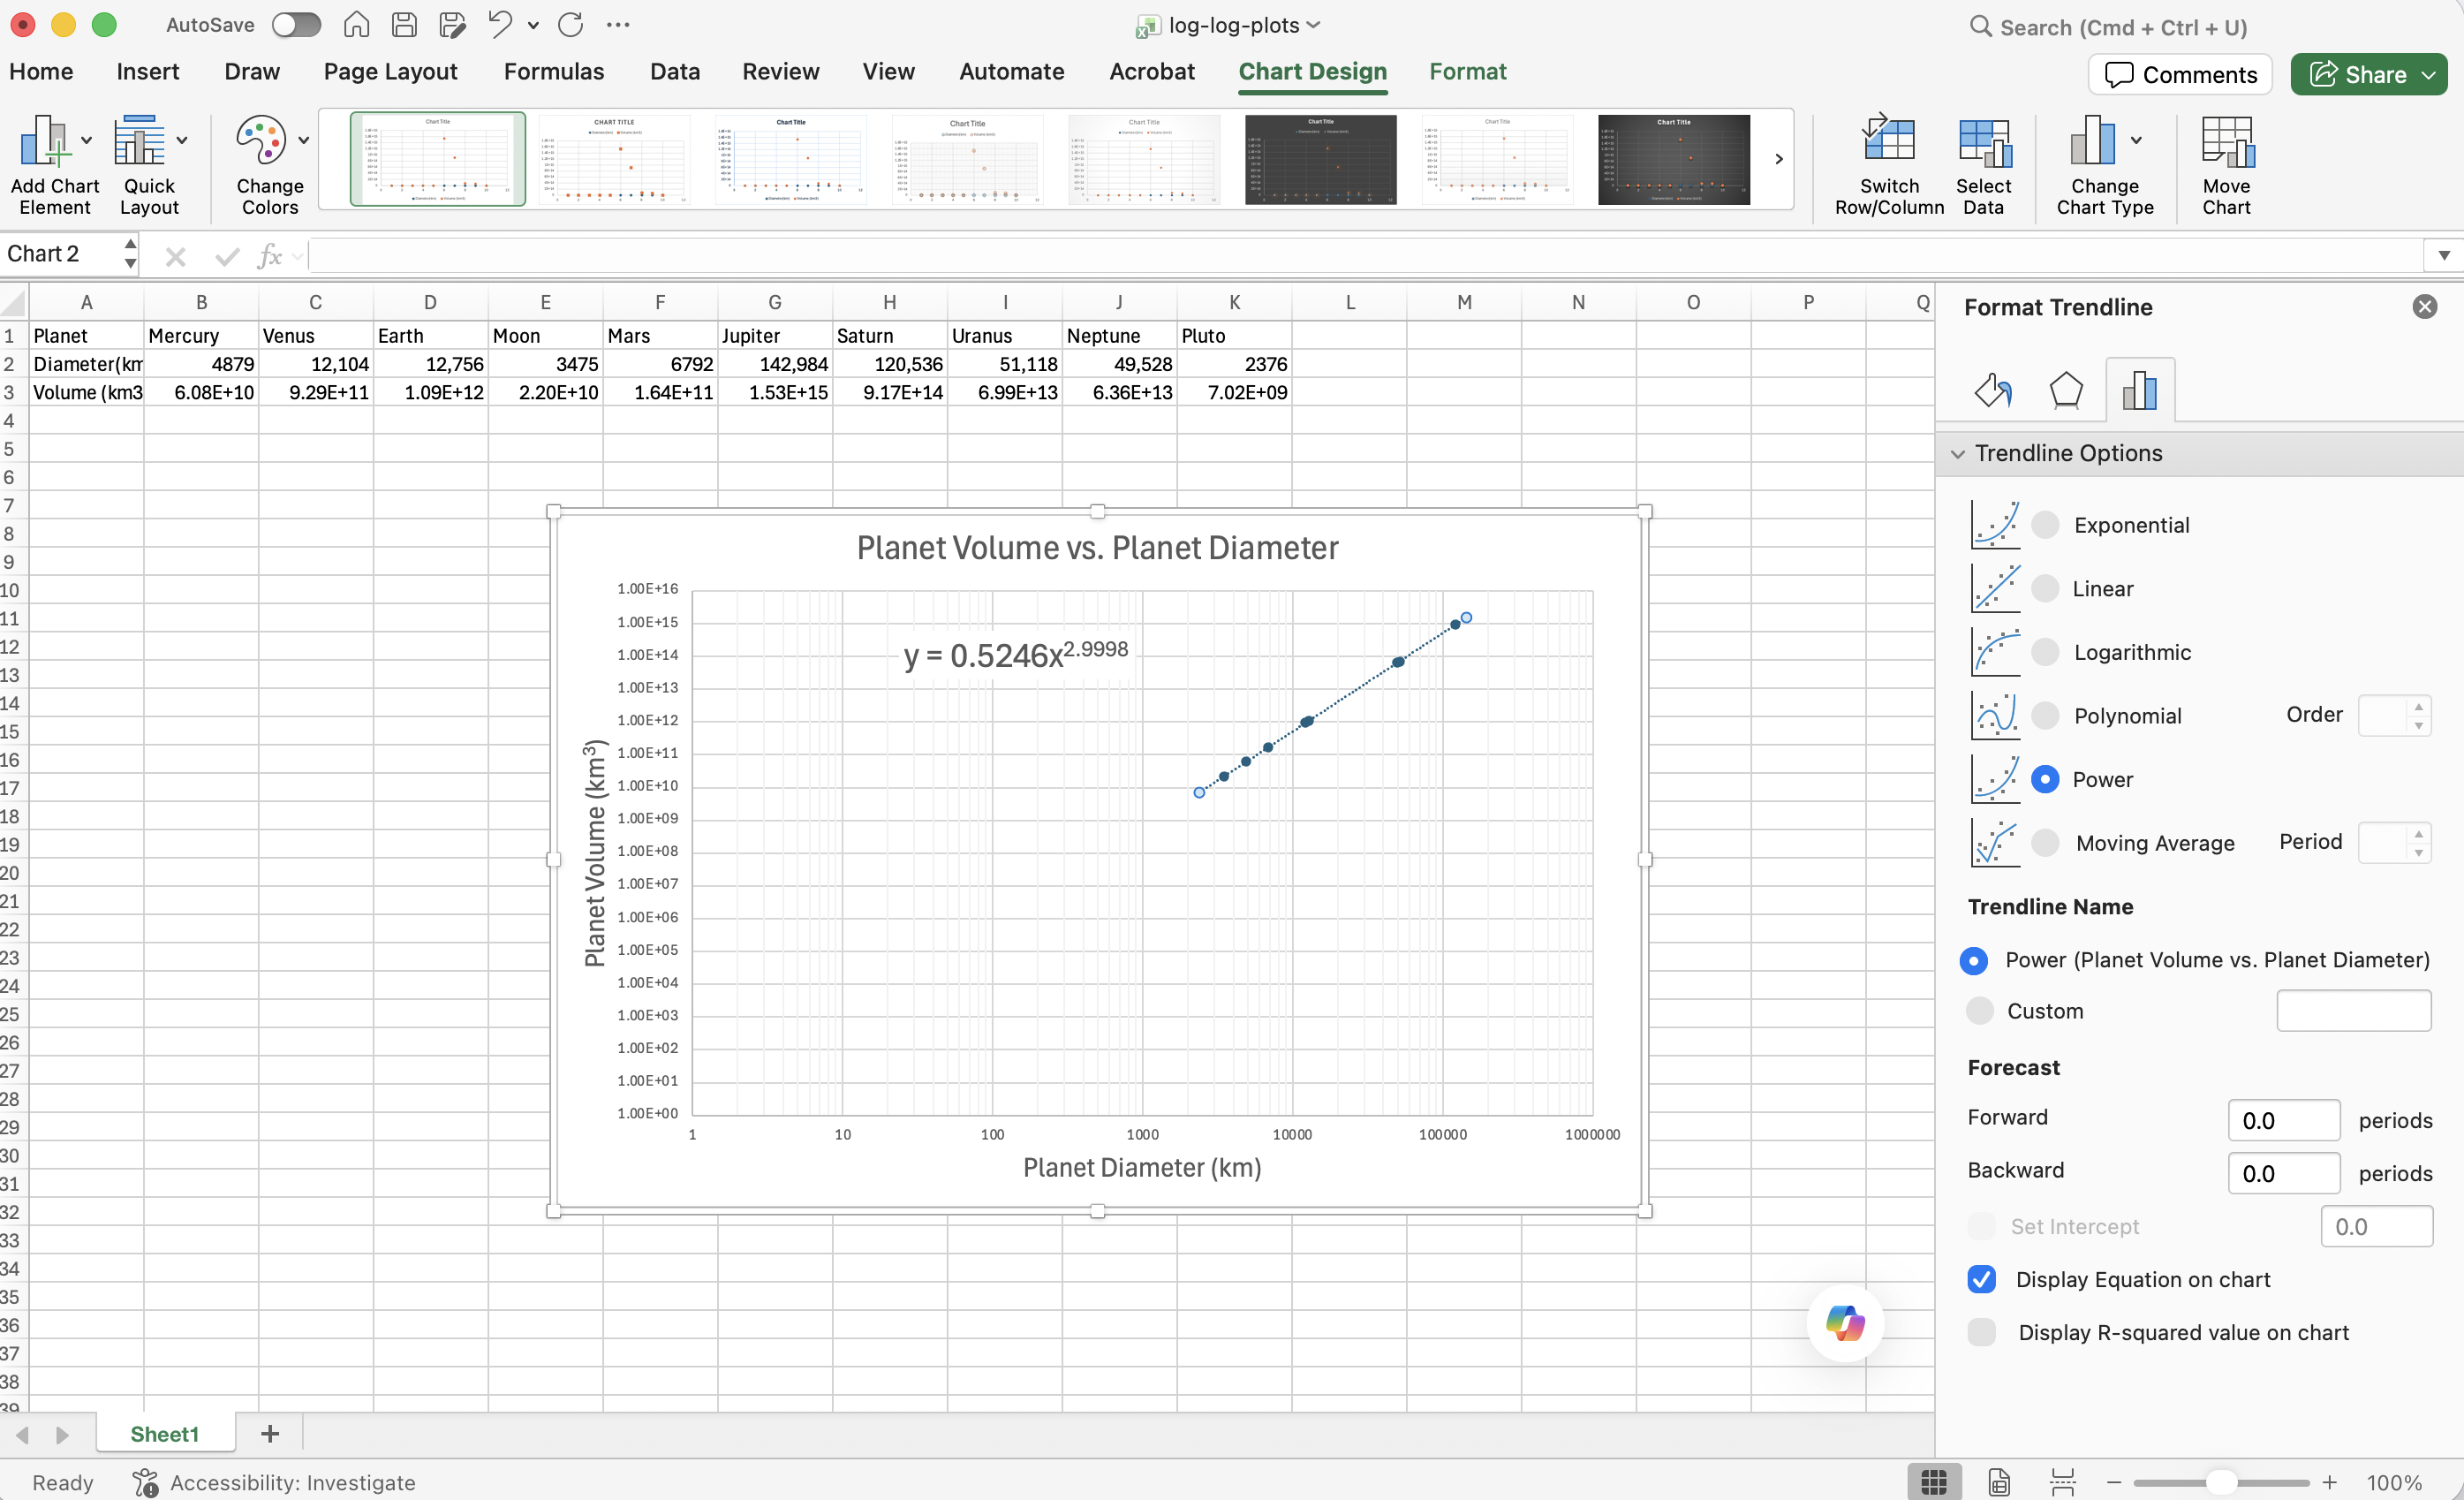Collapse the Trendline Options section
The image size is (2464, 1500).
point(1957,454)
